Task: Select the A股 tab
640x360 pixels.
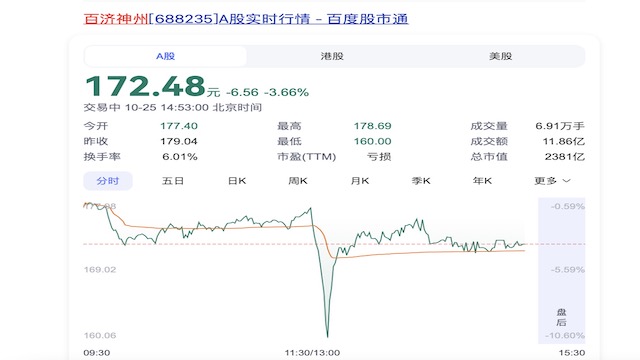Action: coord(165,56)
